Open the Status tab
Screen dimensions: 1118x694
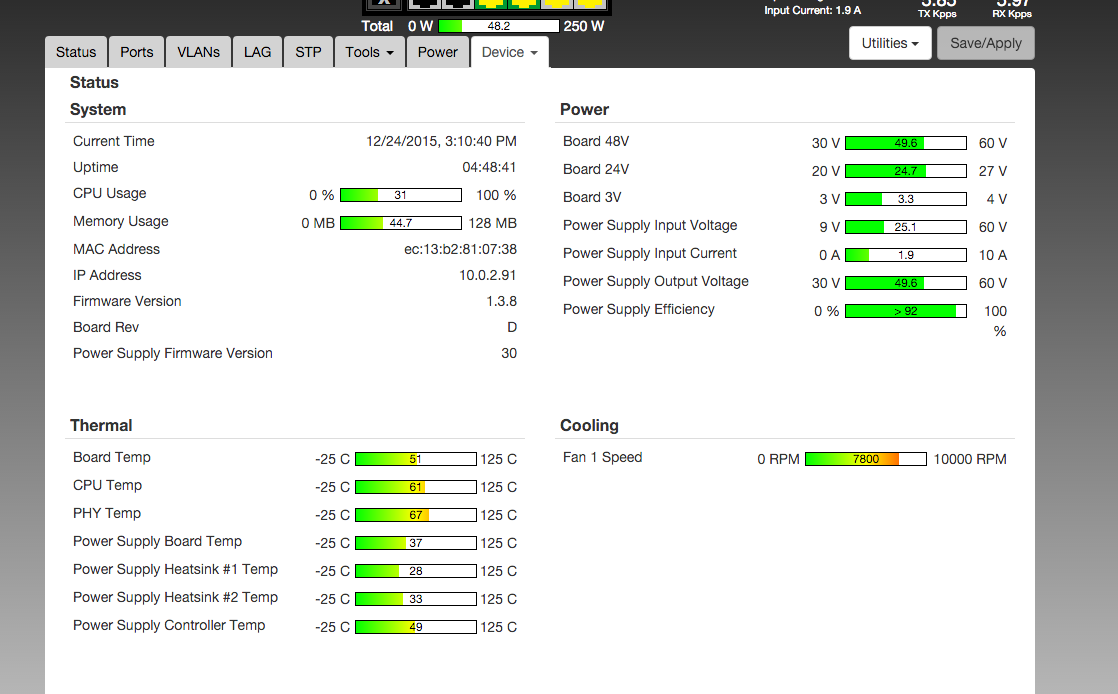pos(76,52)
